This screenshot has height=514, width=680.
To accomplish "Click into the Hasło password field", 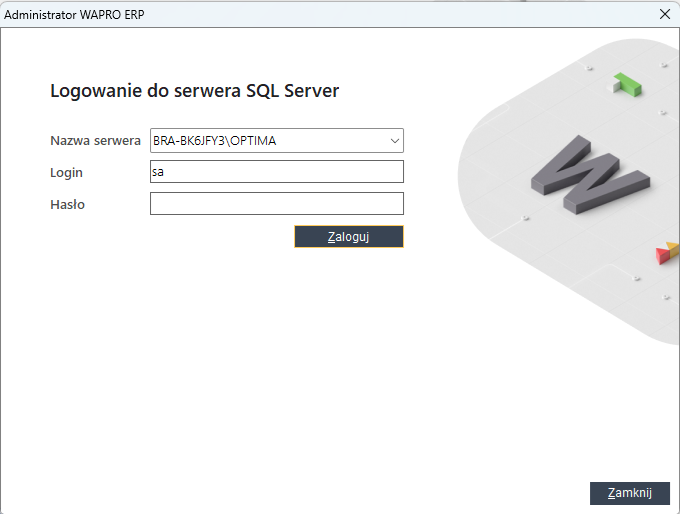I will (x=277, y=203).
